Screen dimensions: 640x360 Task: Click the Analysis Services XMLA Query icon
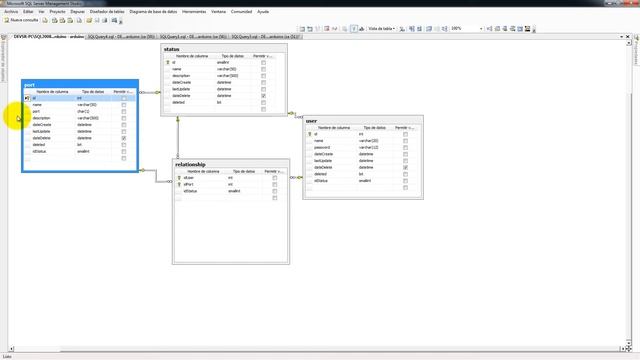70,20
